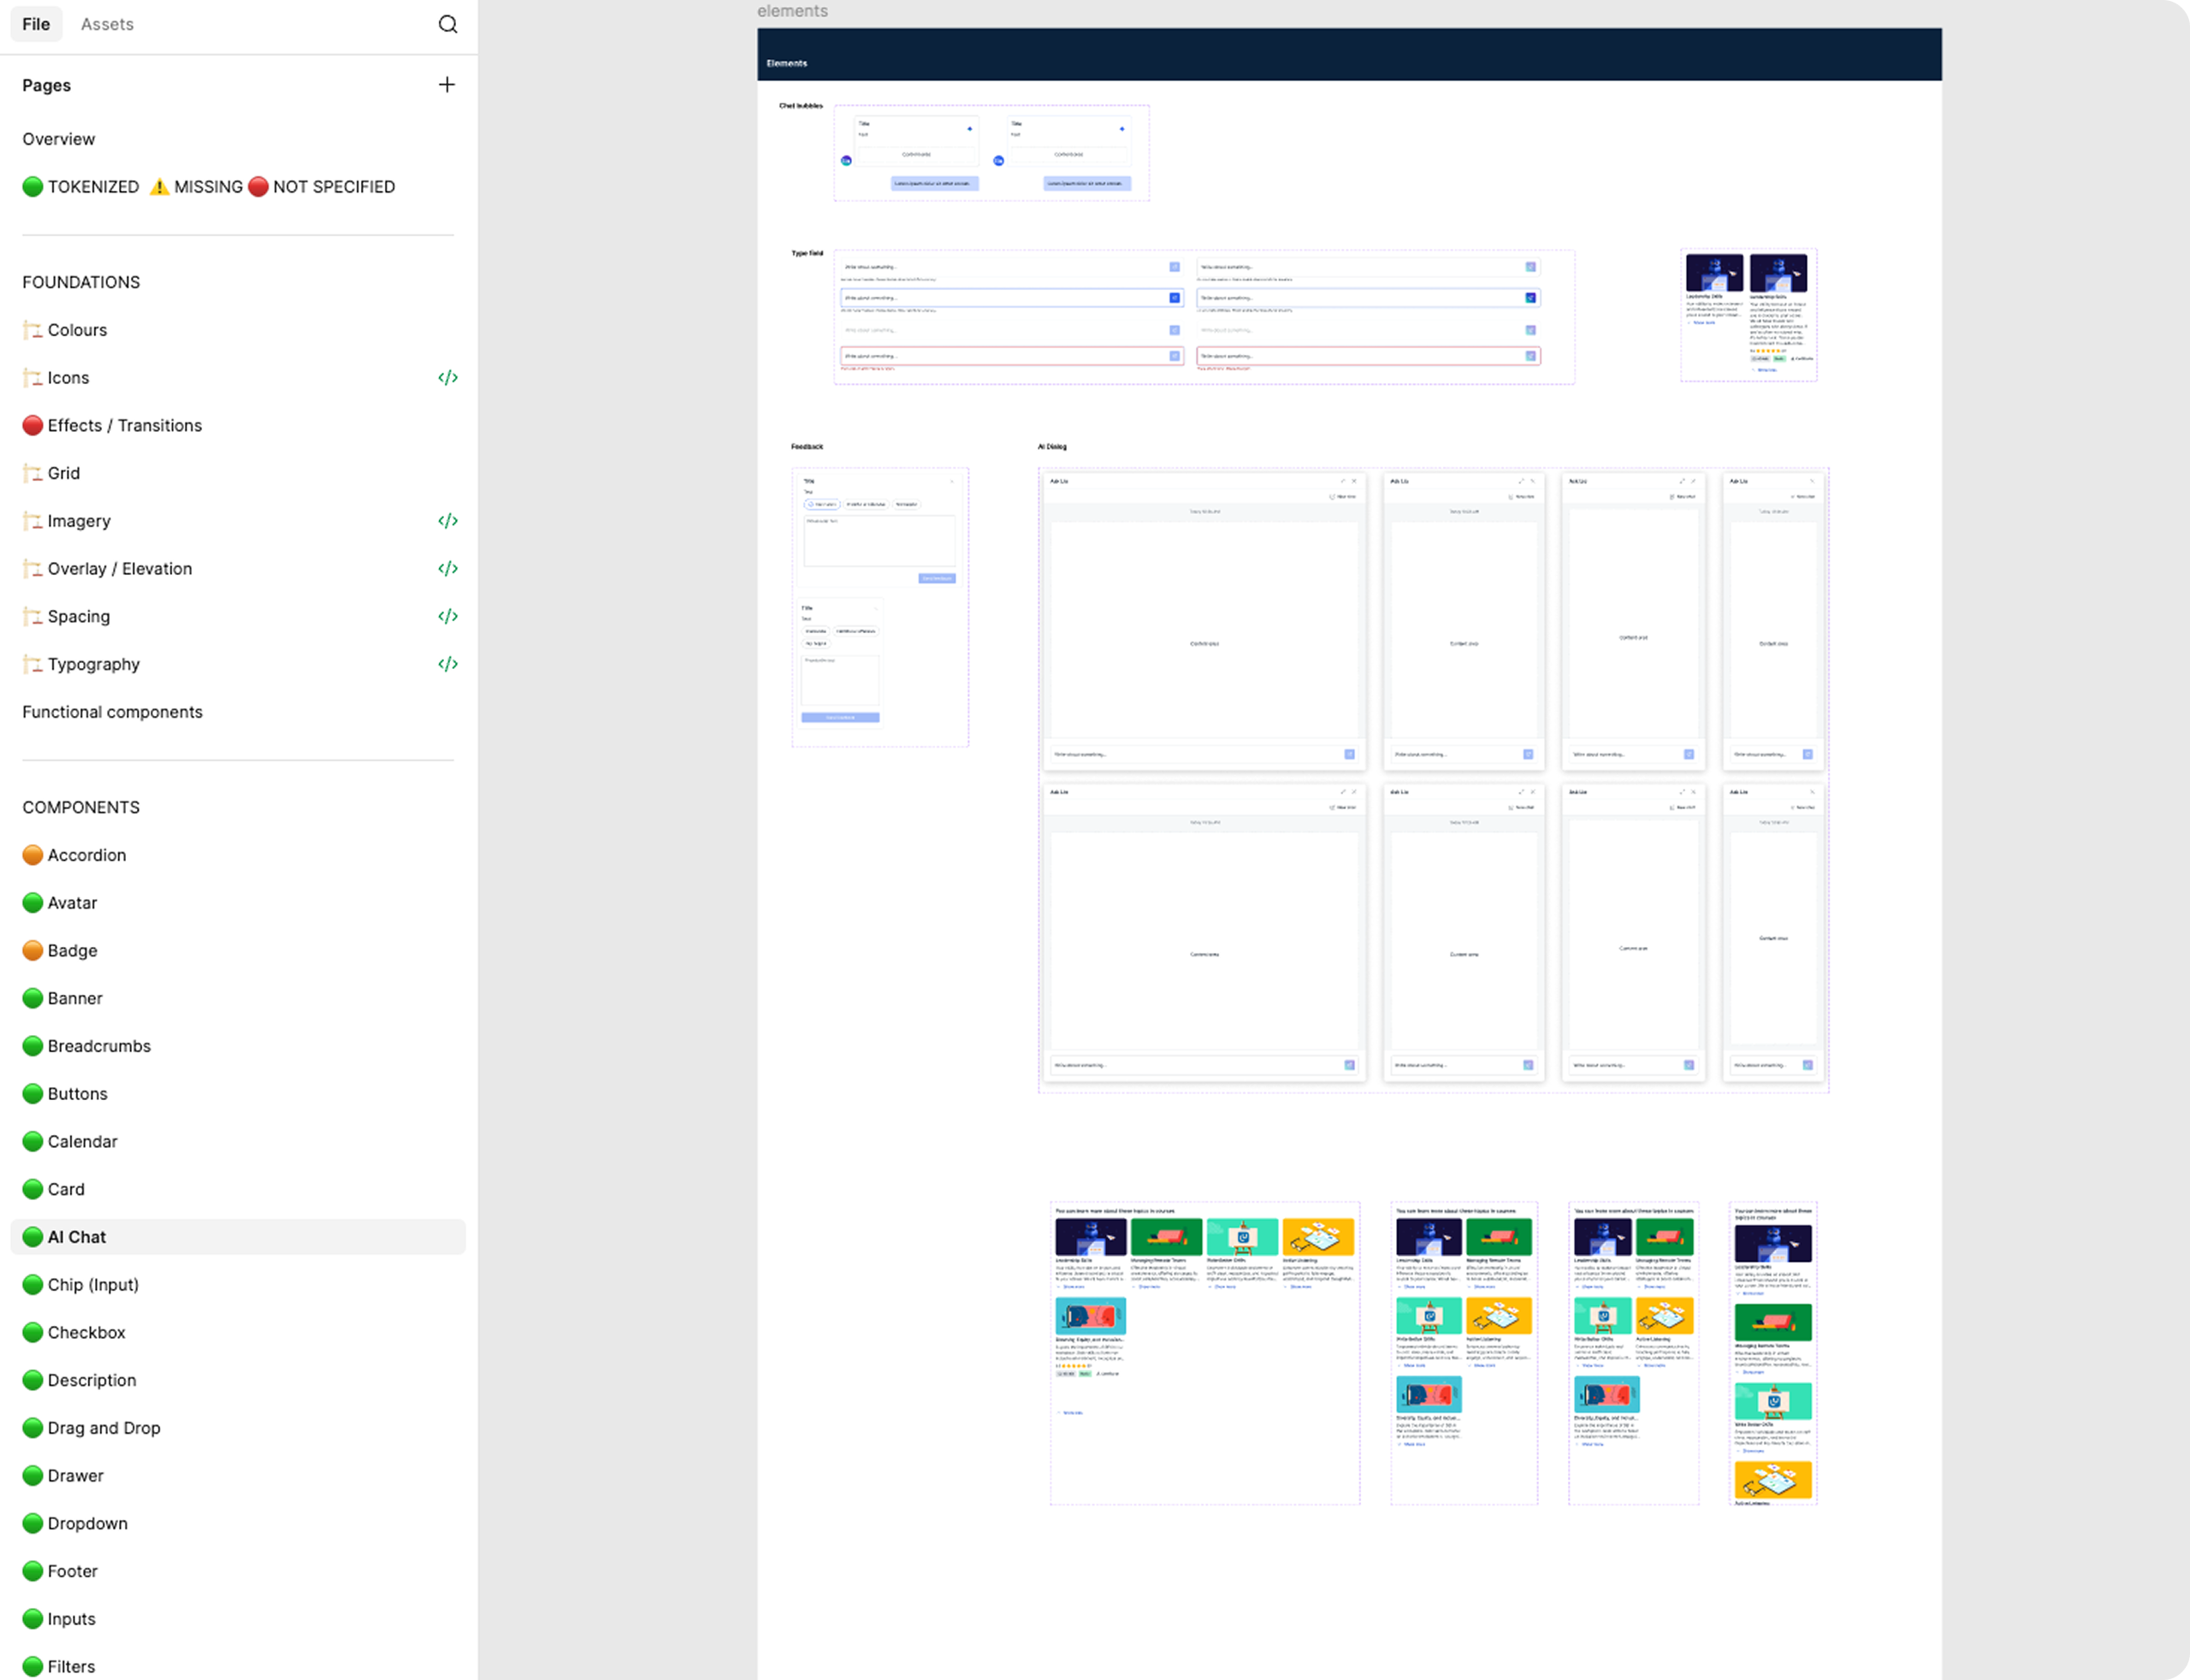Click the FOUNDATIONS section heading
The width and height of the screenshot is (2190, 1680).
pos(81,282)
